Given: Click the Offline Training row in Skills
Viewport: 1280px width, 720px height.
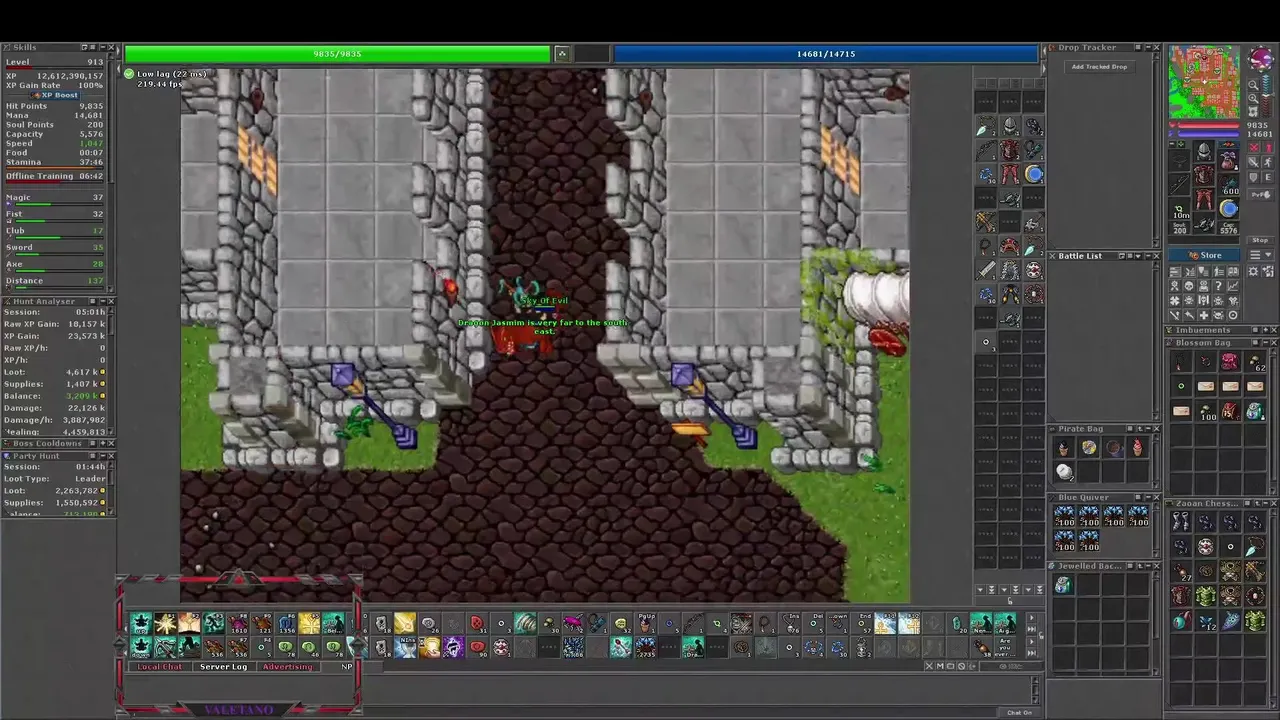Looking at the screenshot, I should pyautogui.click(x=55, y=176).
